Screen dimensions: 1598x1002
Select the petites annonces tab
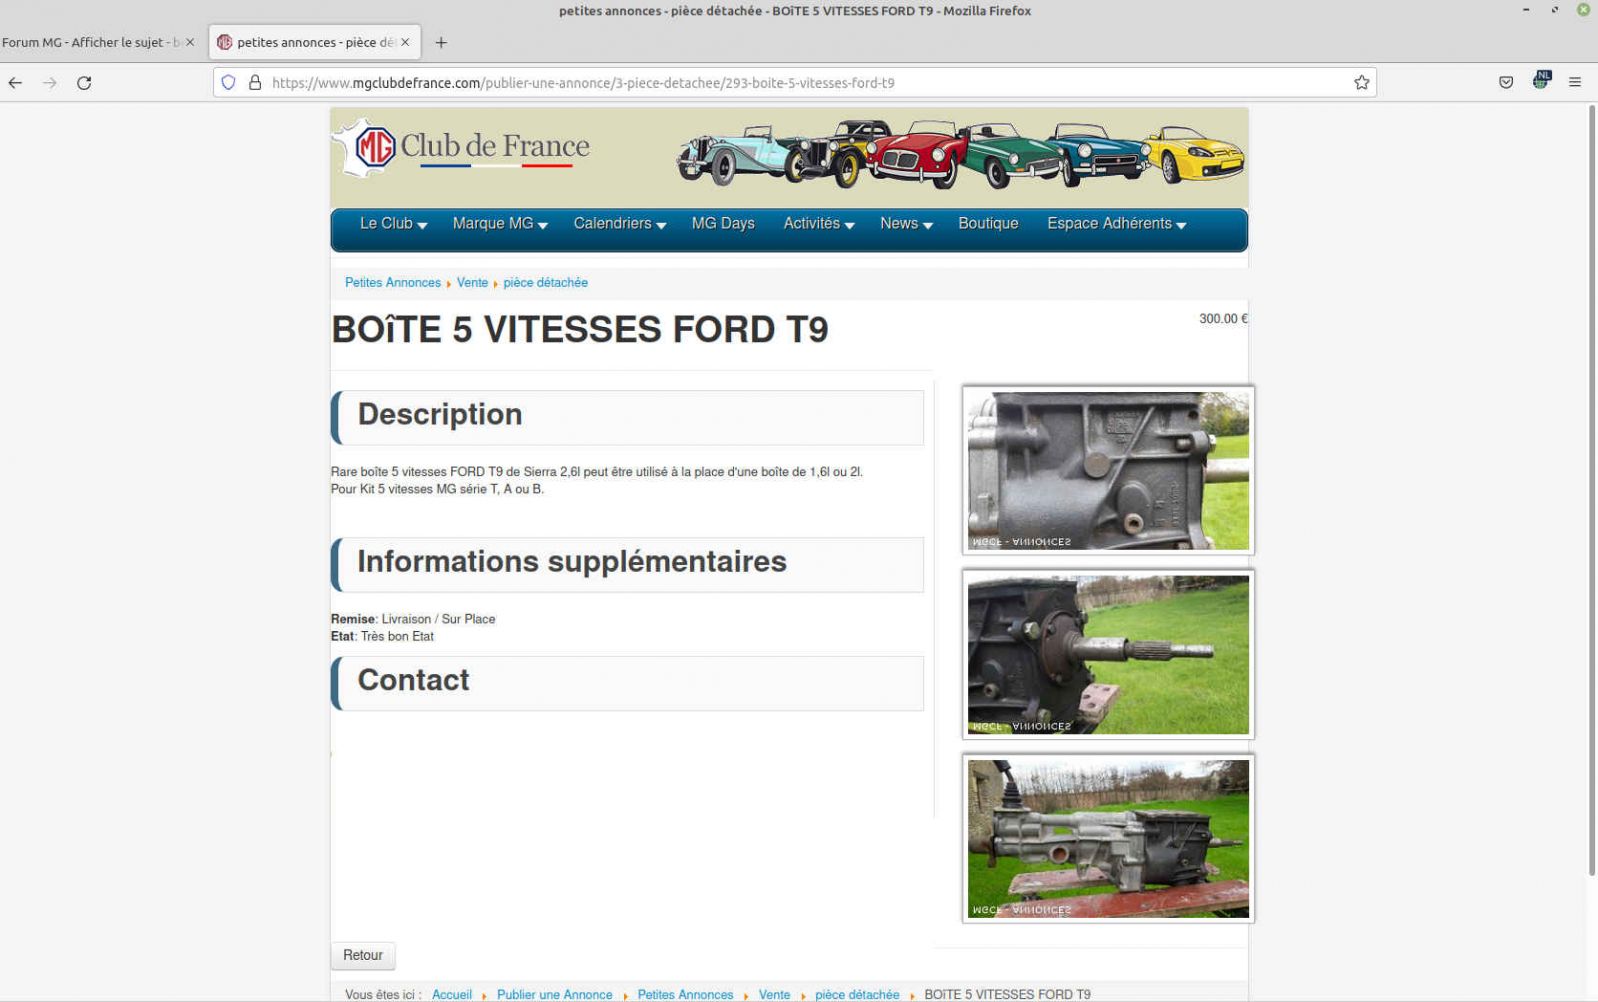click(x=314, y=42)
